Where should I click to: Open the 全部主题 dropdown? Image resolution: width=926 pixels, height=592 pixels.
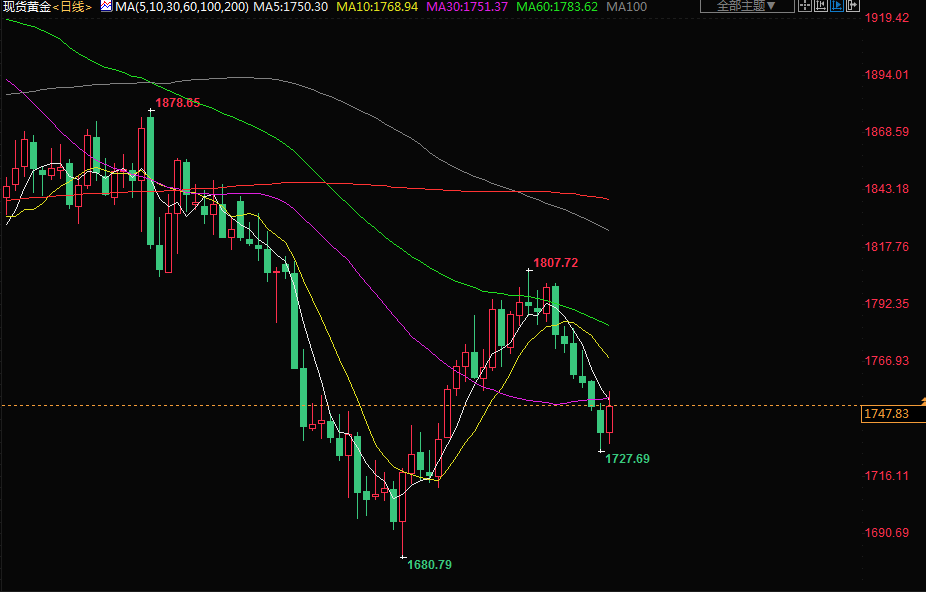[x=745, y=6]
